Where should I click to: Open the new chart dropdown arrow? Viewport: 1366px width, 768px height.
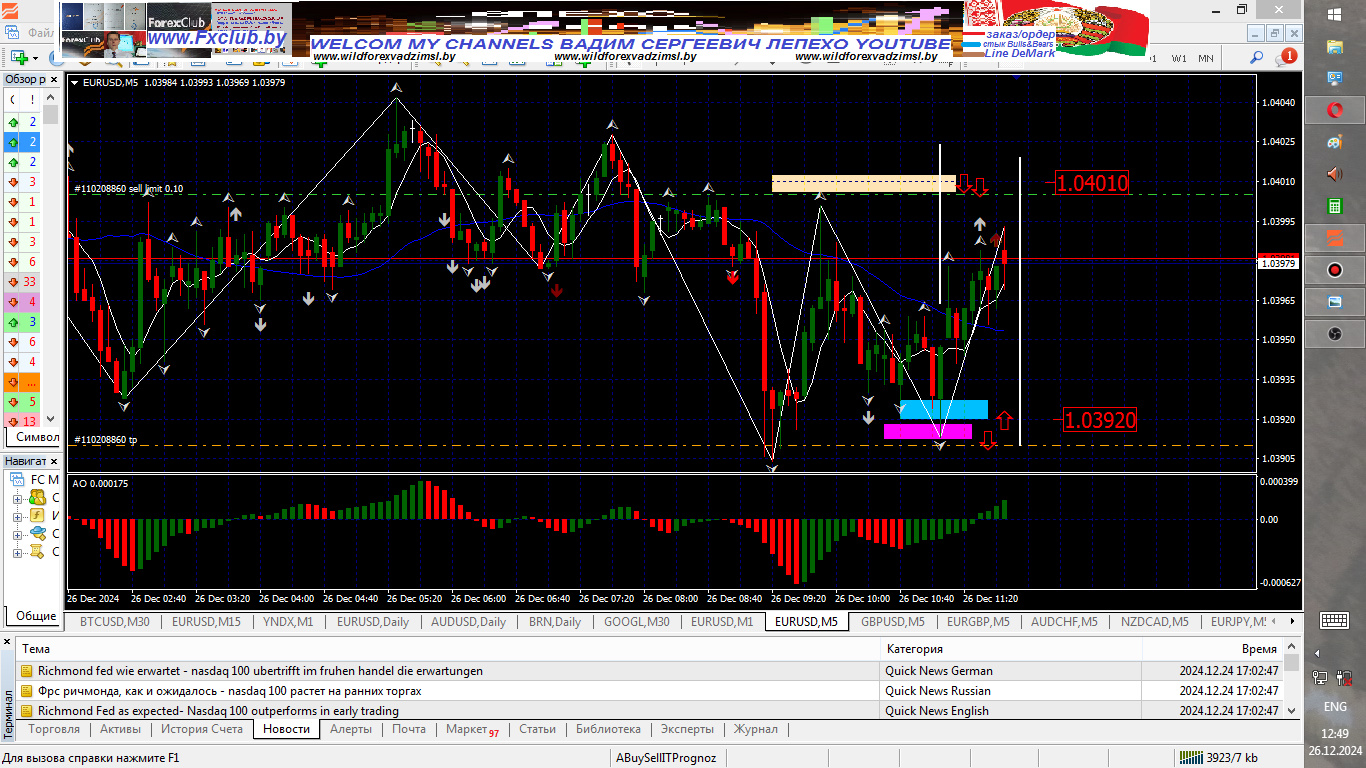[36, 58]
